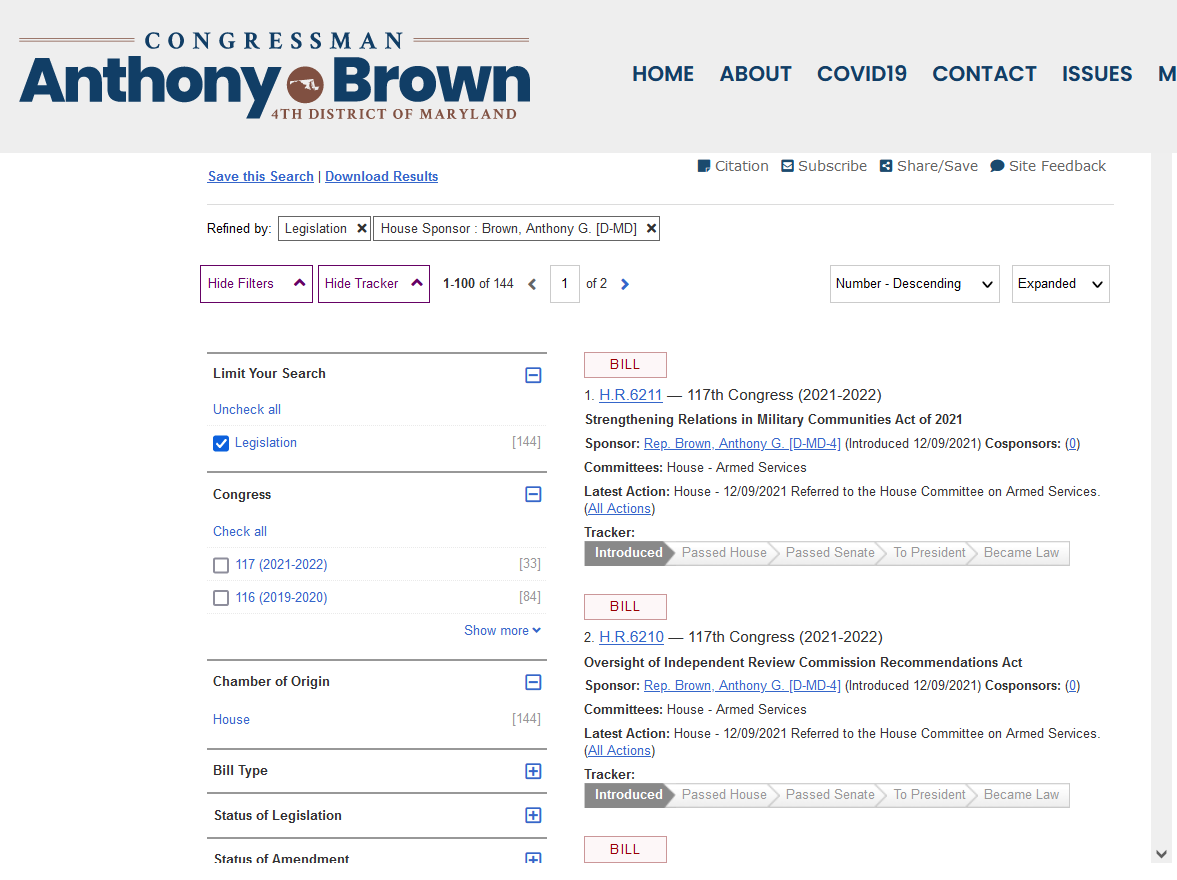This screenshot has width=1177, height=880.
Task: Open the HOME menu item
Action: 663,74
